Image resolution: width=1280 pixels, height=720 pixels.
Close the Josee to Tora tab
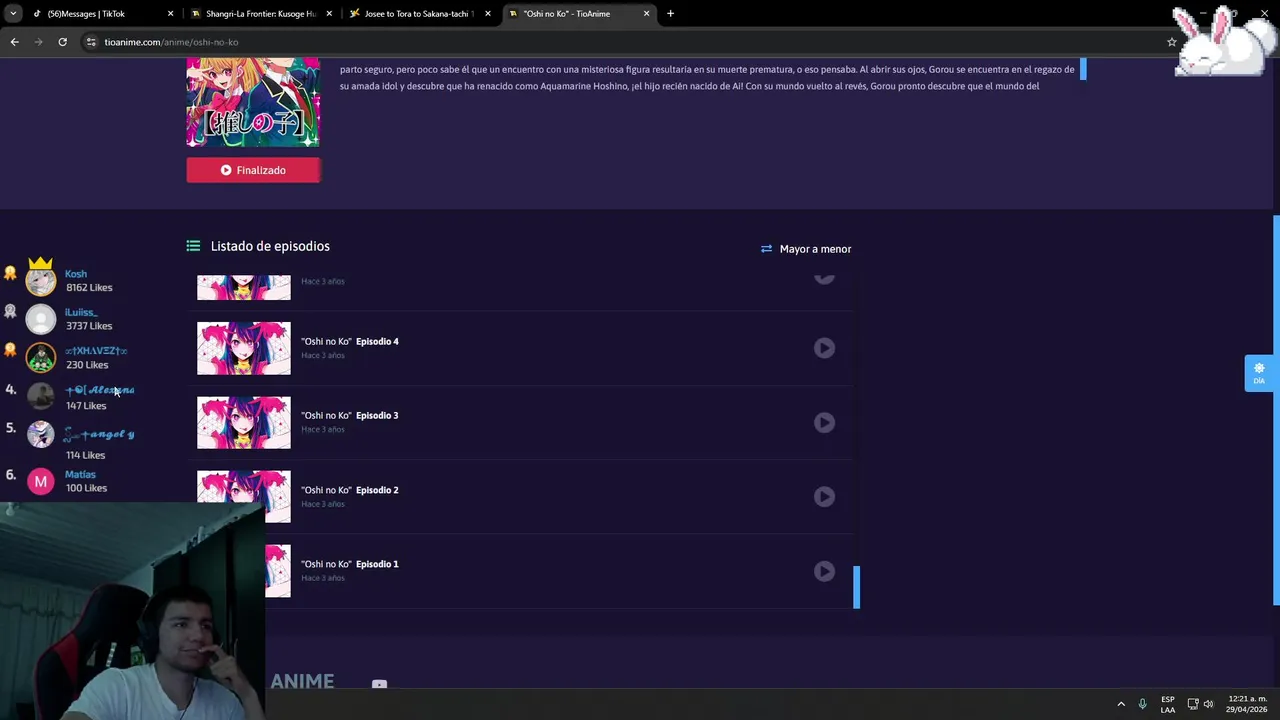tap(488, 14)
